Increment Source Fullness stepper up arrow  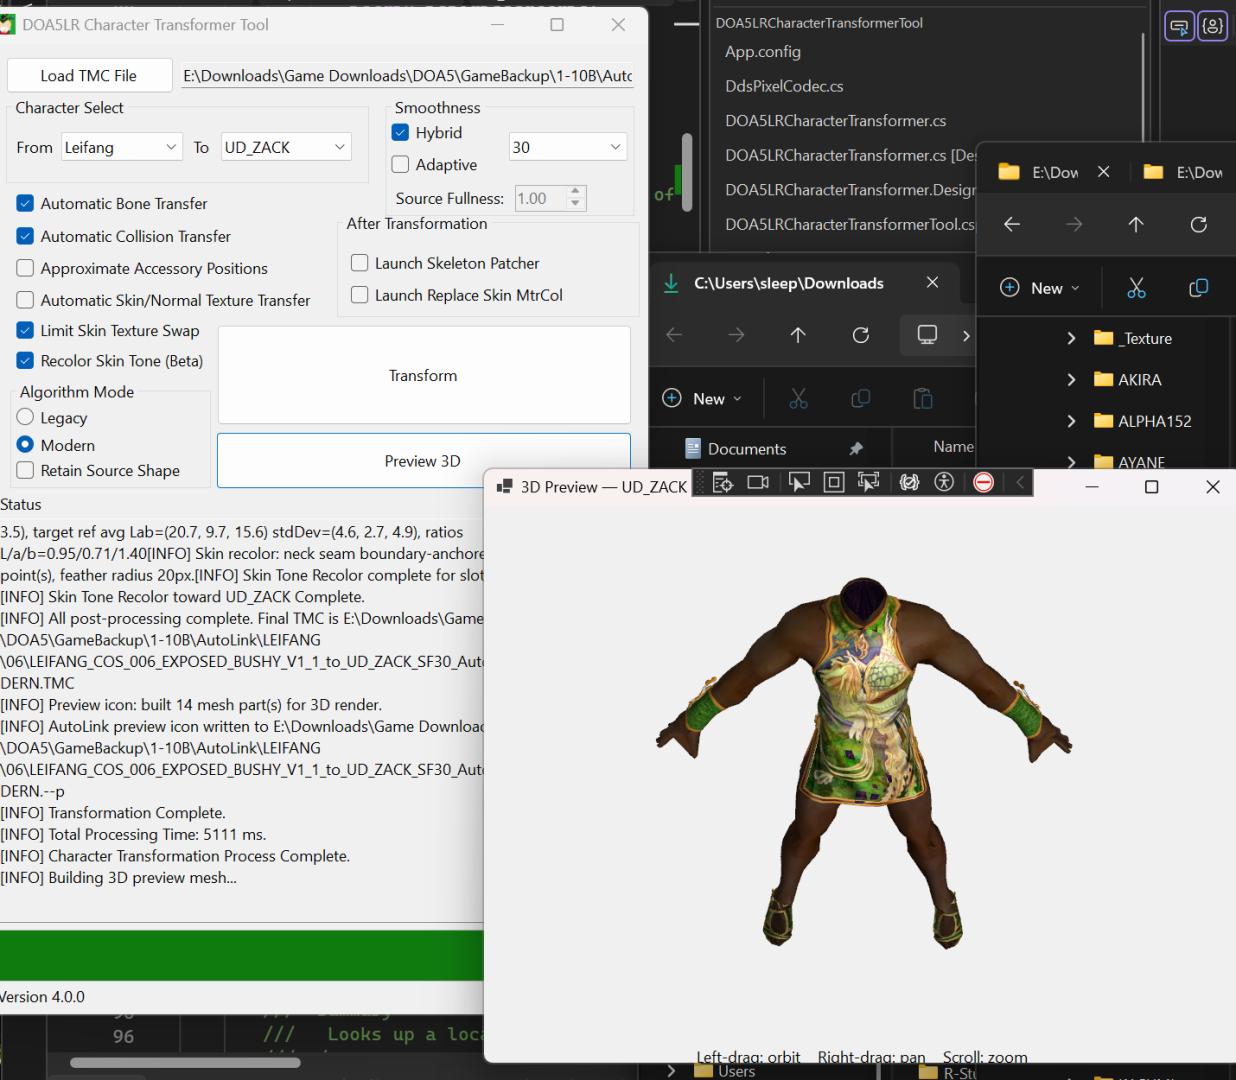coord(575,191)
